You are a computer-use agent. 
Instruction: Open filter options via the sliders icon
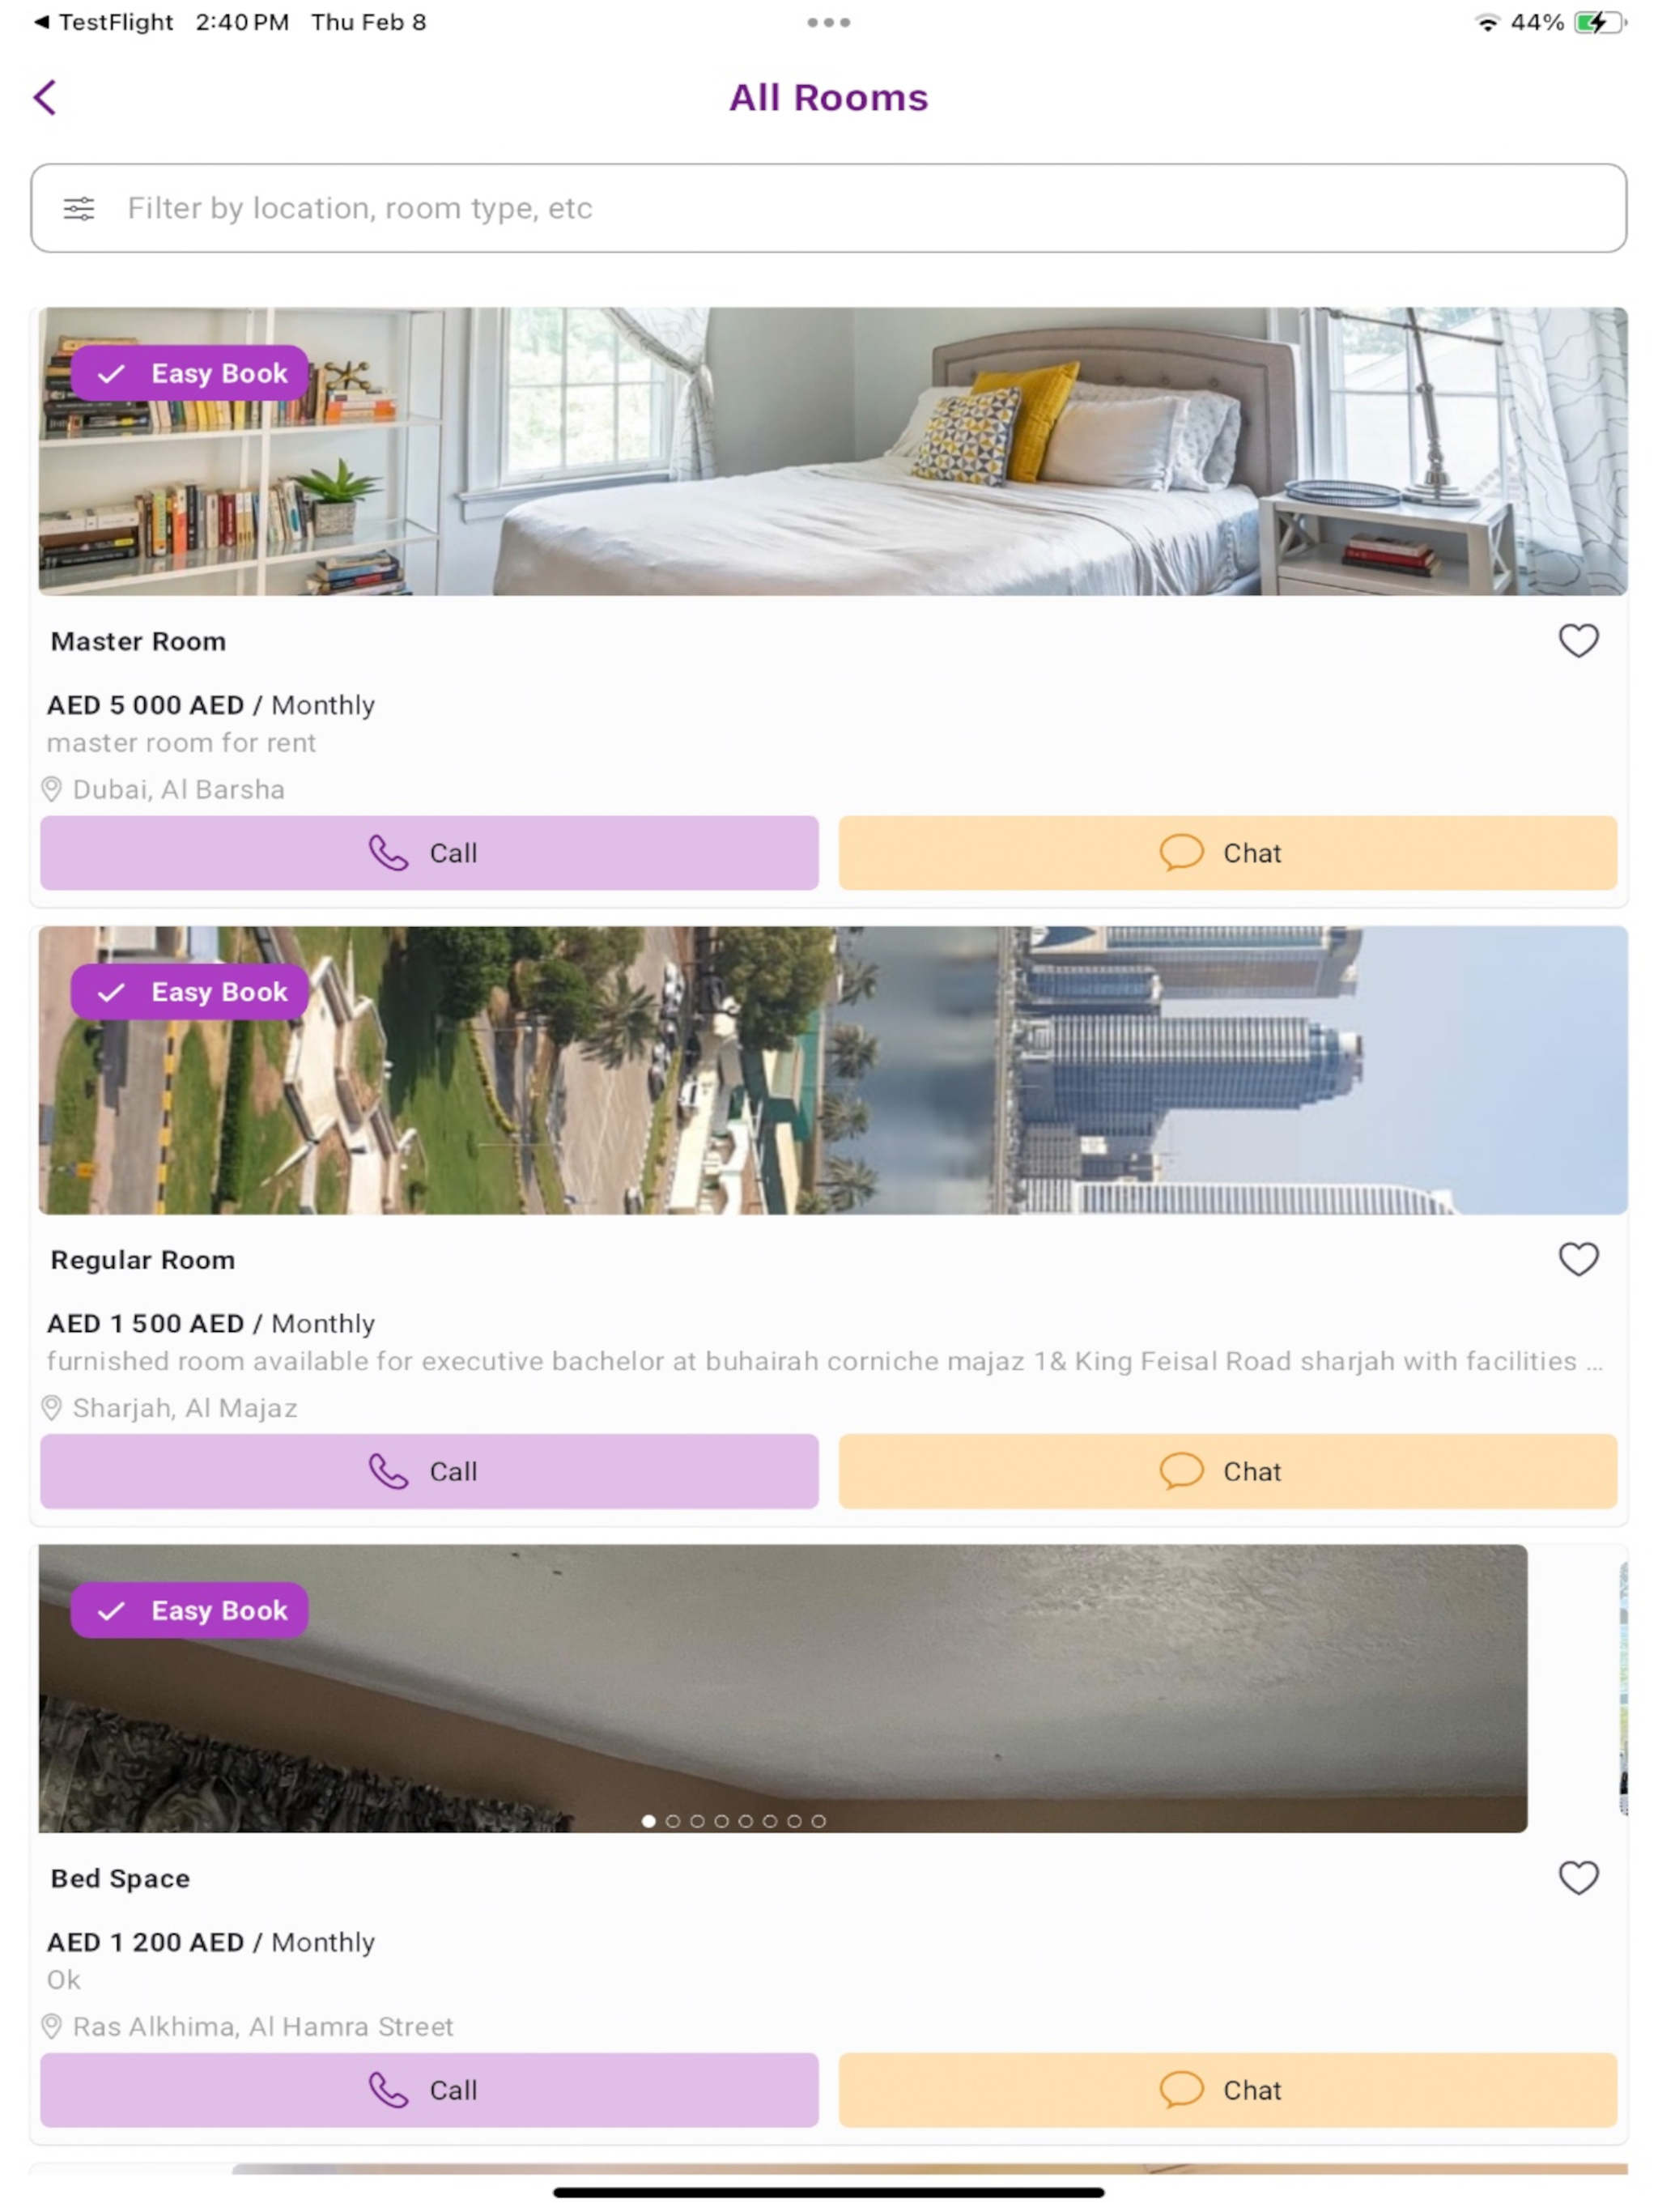79,208
